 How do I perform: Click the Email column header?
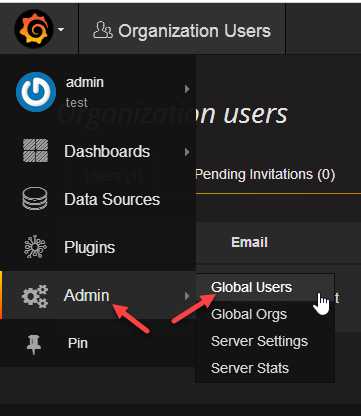click(249, 242)
